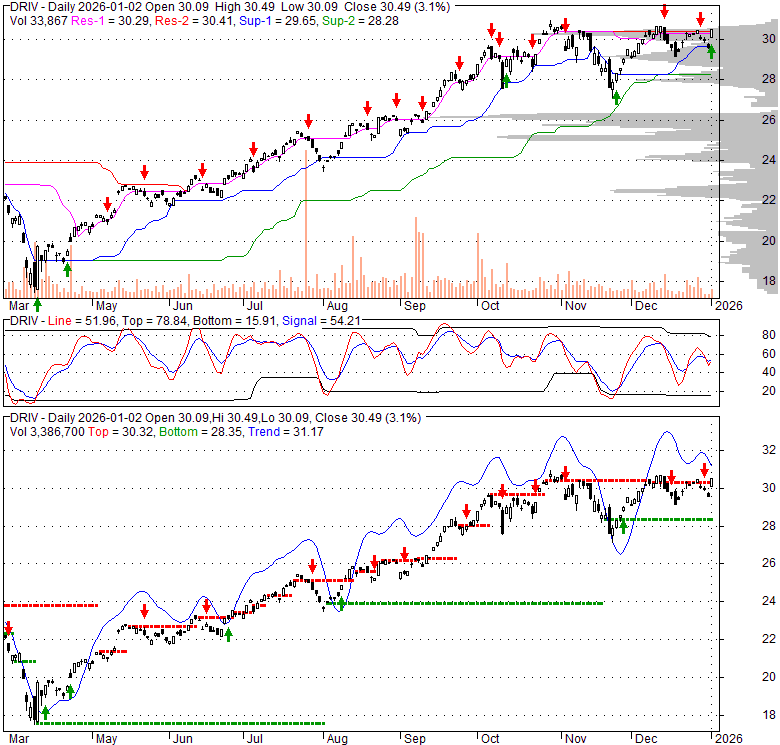Click the 'Jul' label on top chart axis
The width and height of the screenshot is (780, 745).
click(x=254, y=306)
